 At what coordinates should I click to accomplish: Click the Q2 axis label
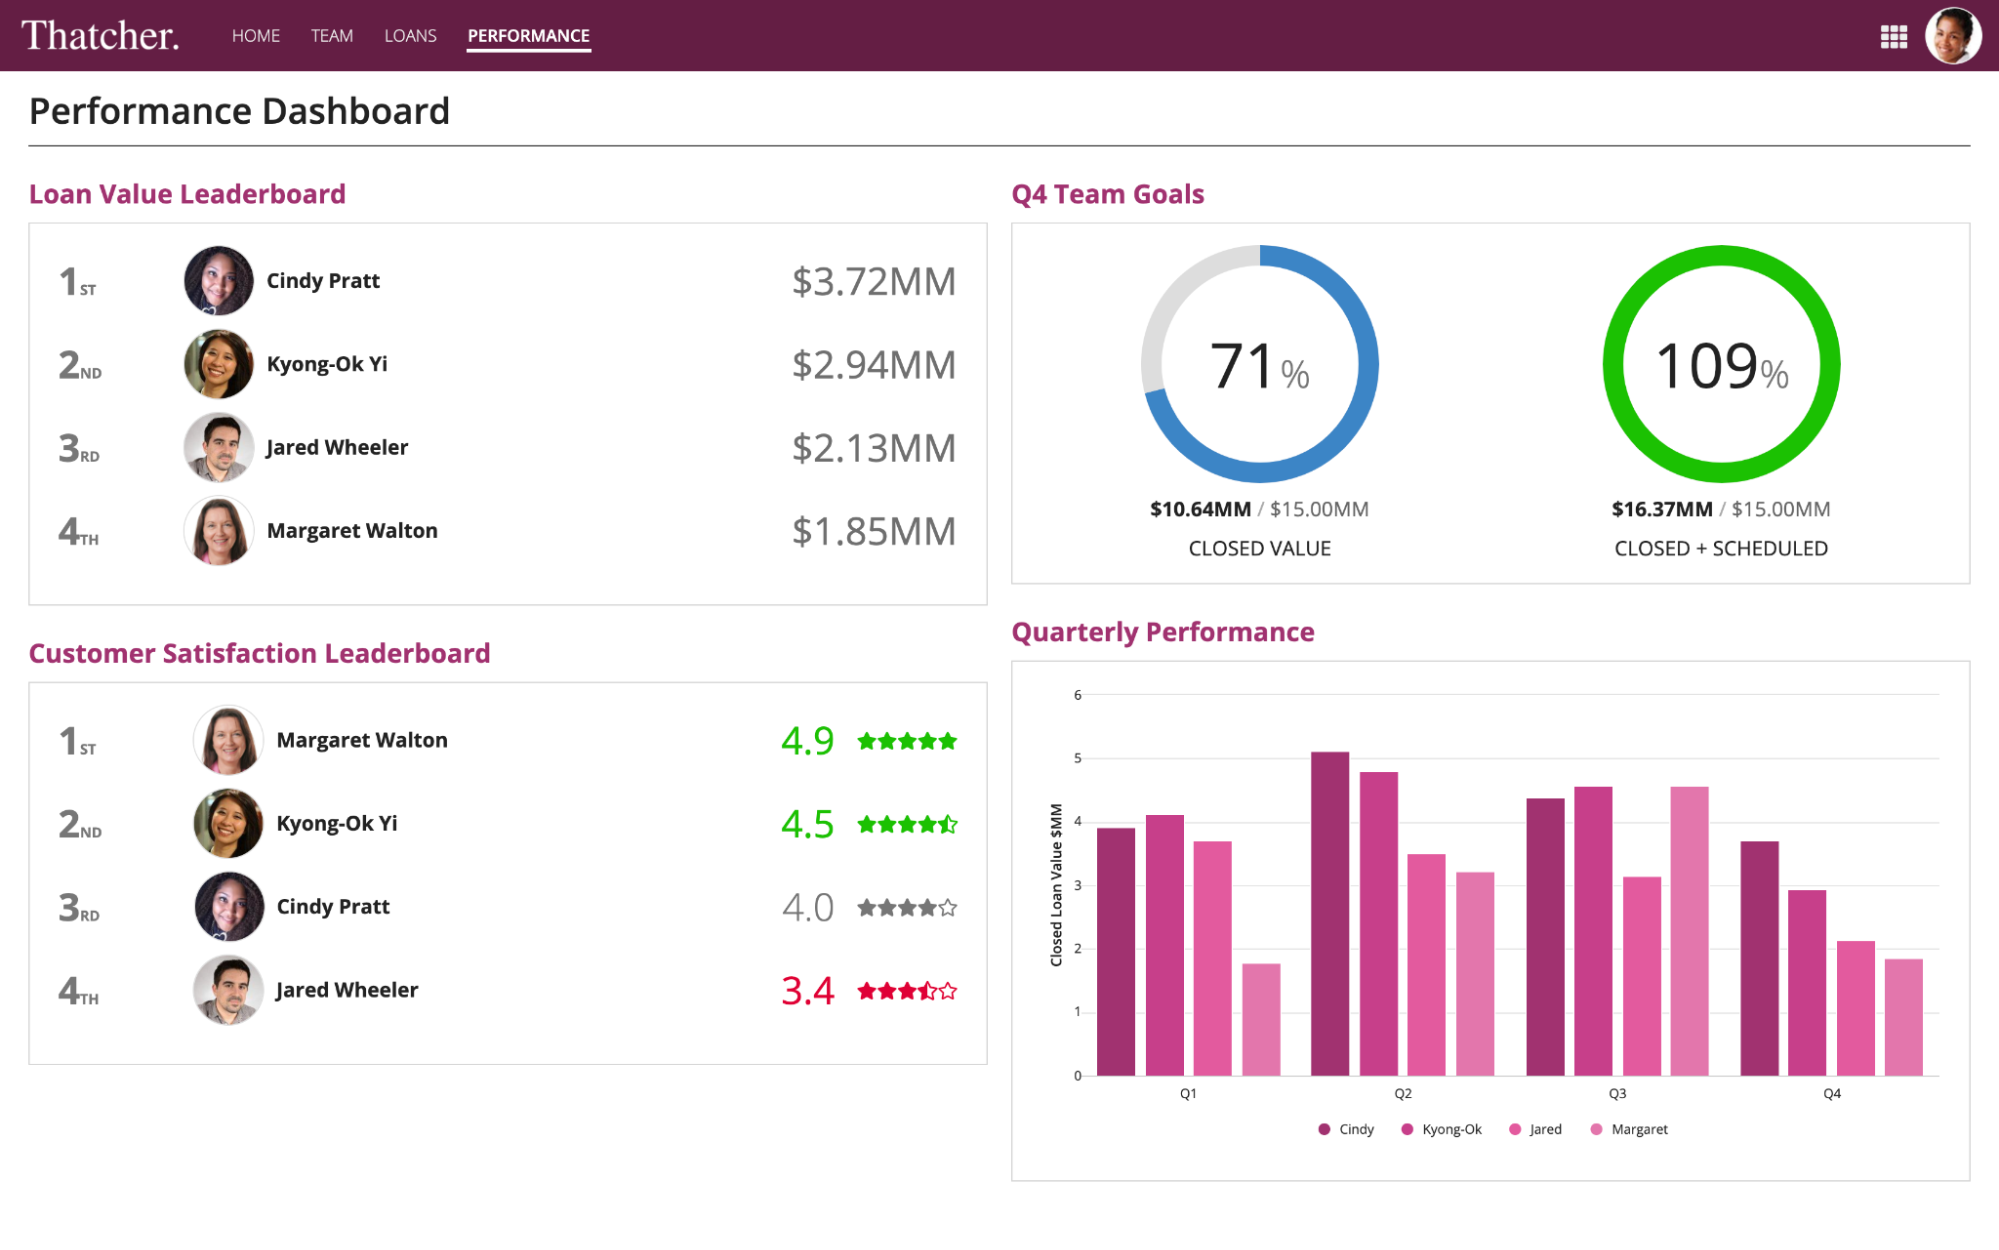coord(1403,1094)
